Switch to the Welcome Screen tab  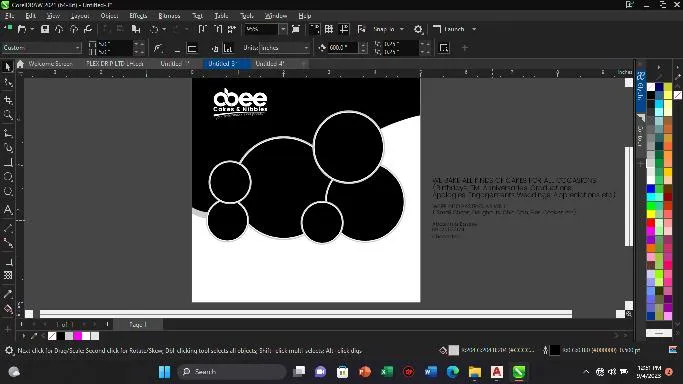click(50, 64)
